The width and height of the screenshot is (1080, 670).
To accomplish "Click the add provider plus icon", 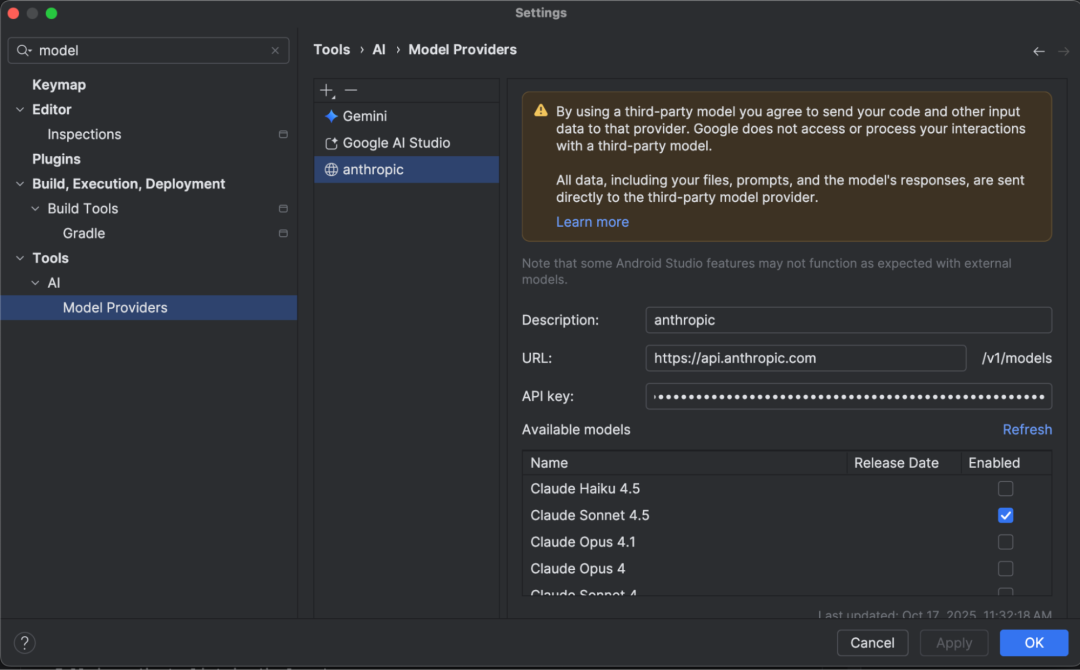I will coord(326,90).
